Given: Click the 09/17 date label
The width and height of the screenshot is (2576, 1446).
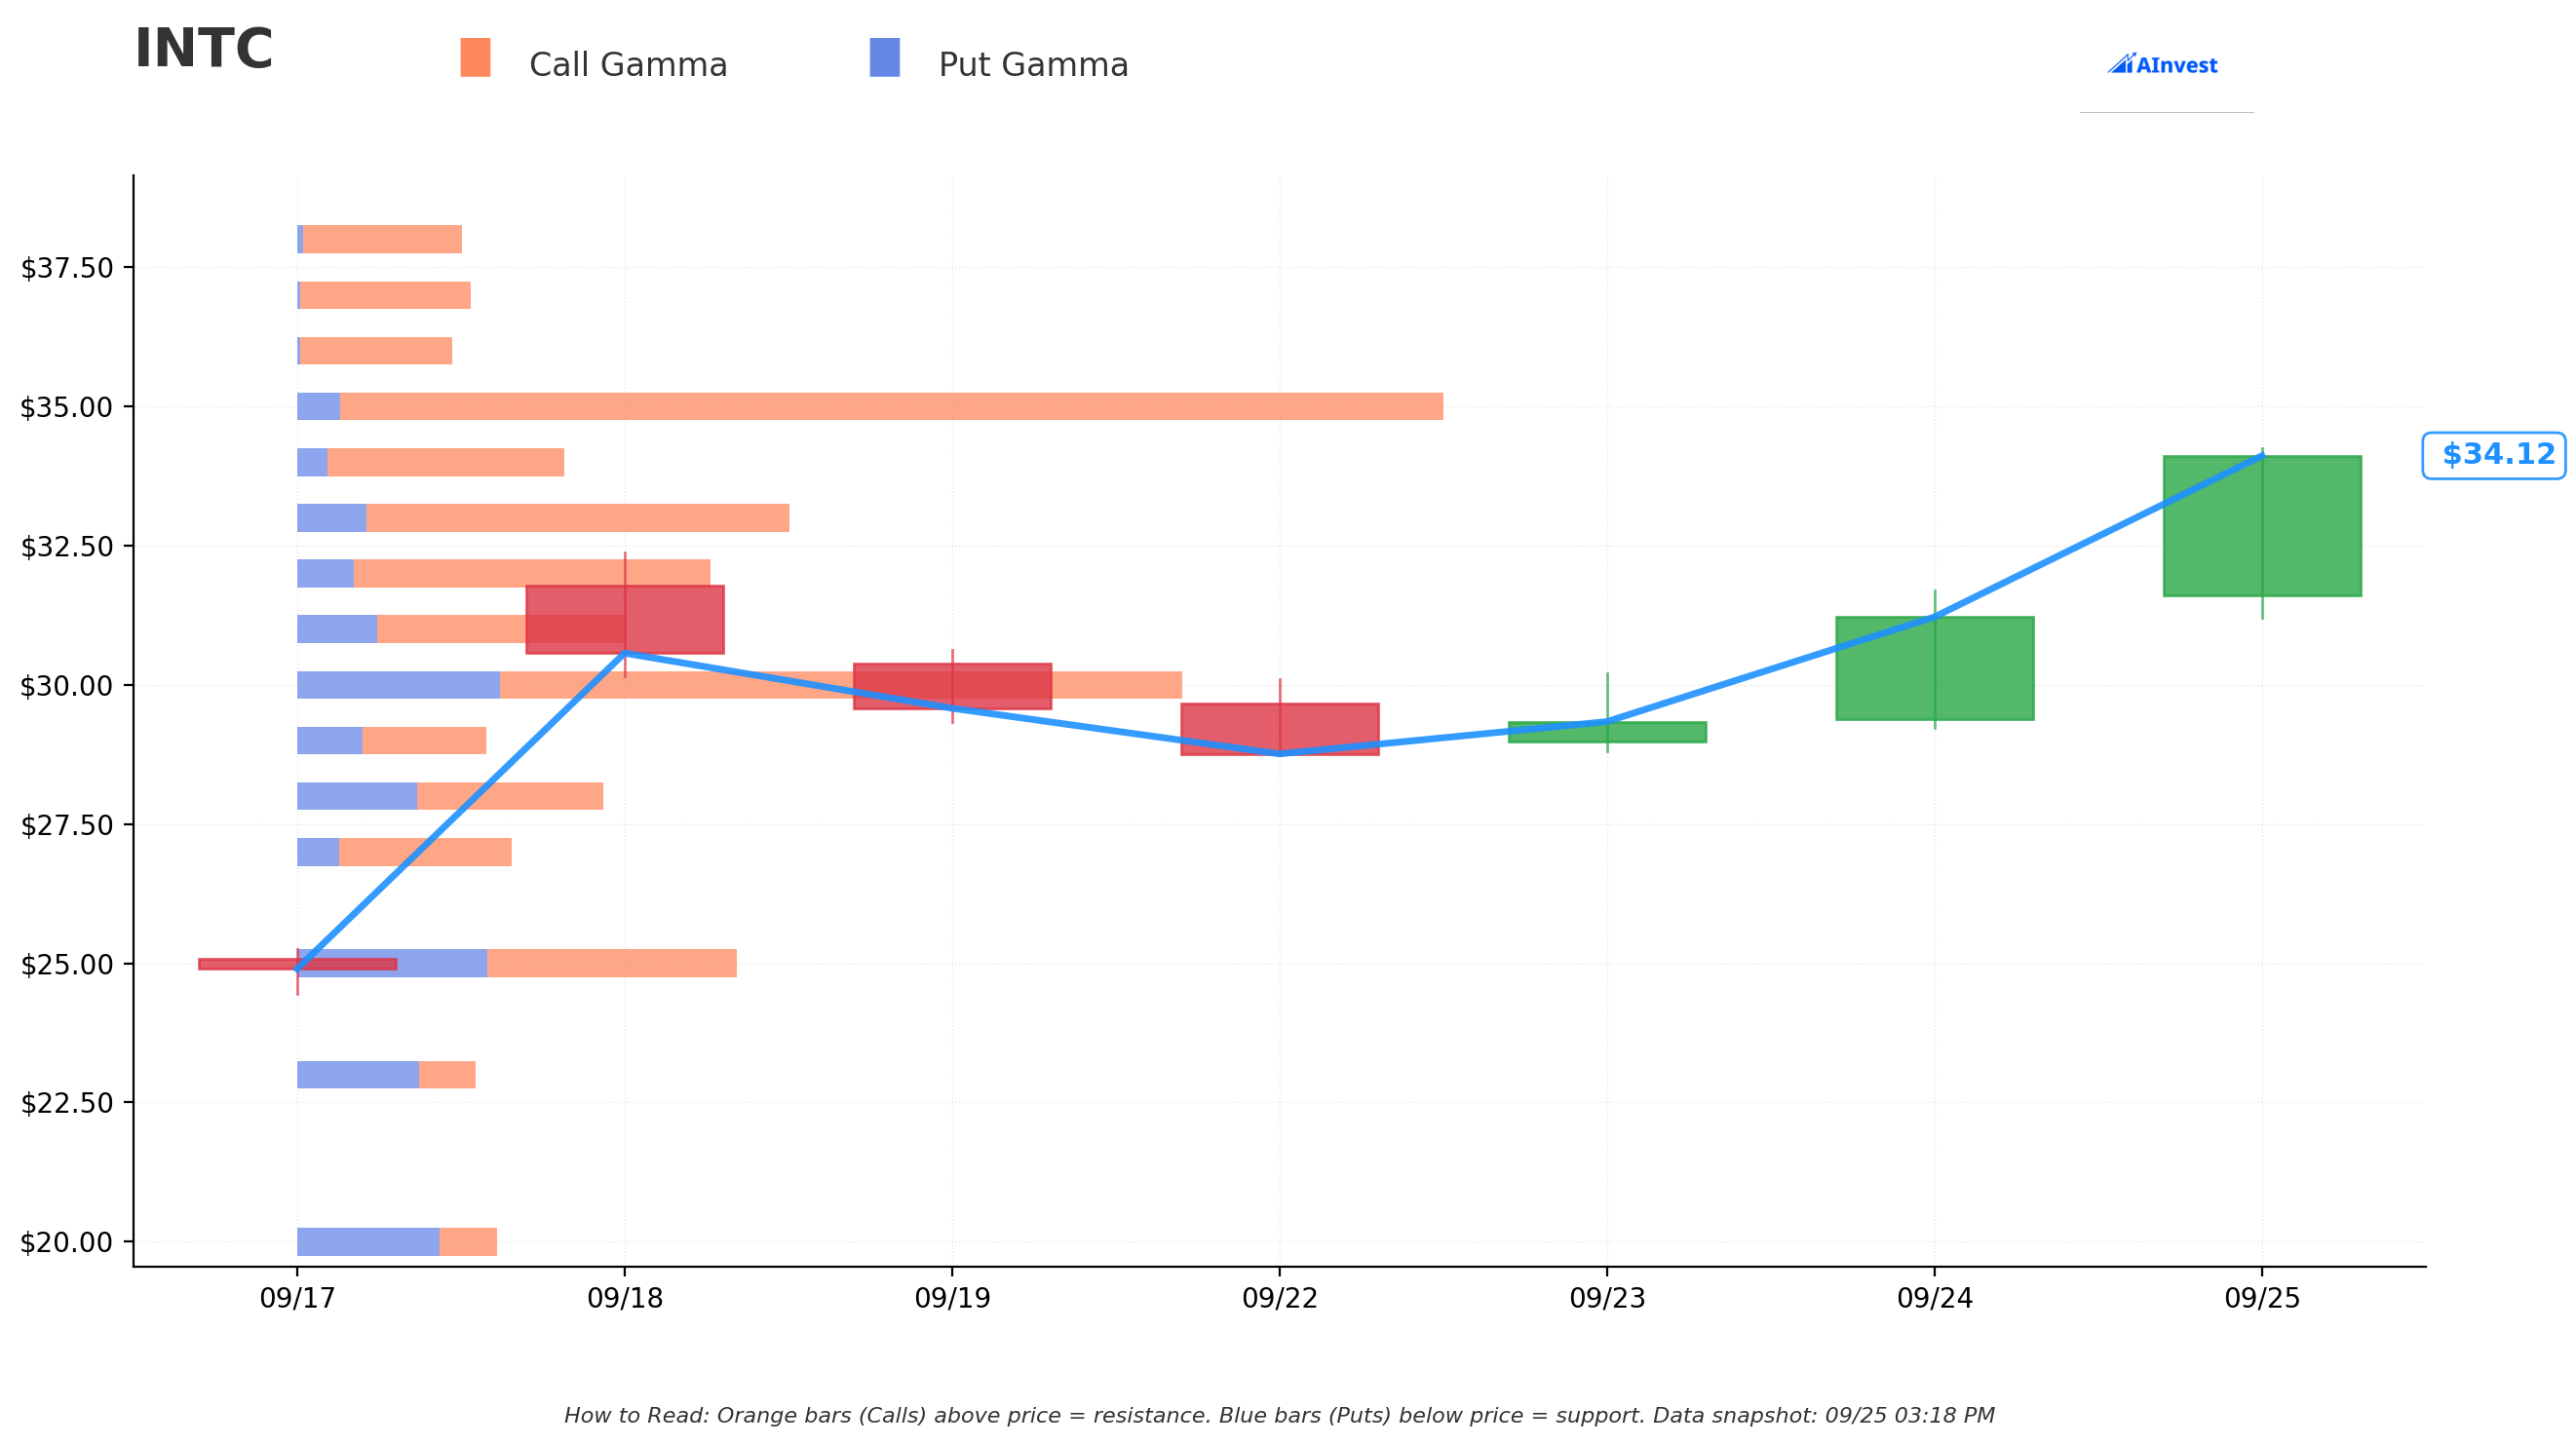Looking at the screenshot, I should [297, 1298].
